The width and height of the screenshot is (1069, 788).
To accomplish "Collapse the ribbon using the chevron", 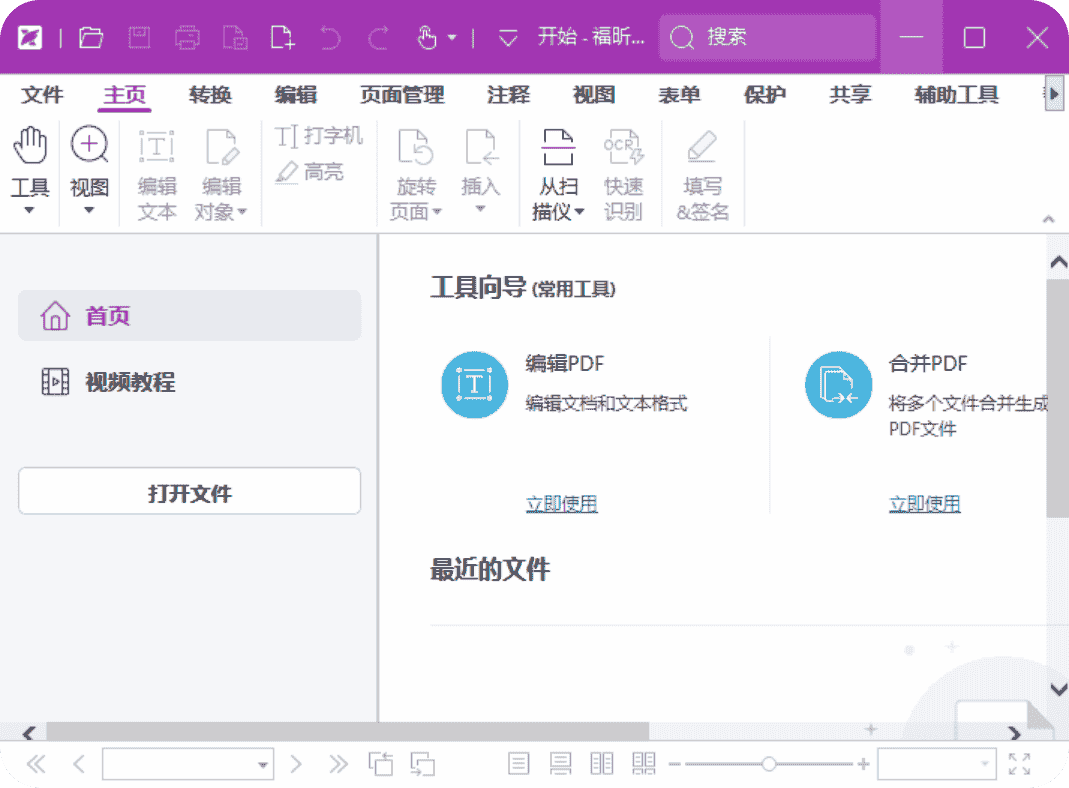I will coord(1048,219).
